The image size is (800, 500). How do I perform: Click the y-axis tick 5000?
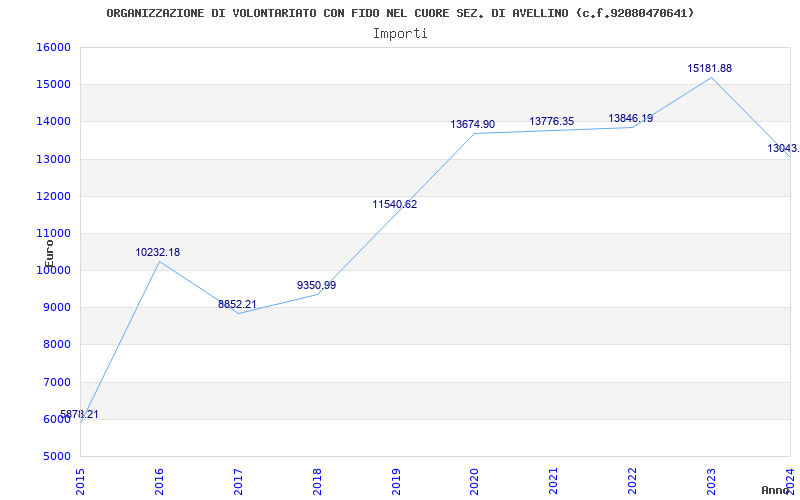pos(56,457)
